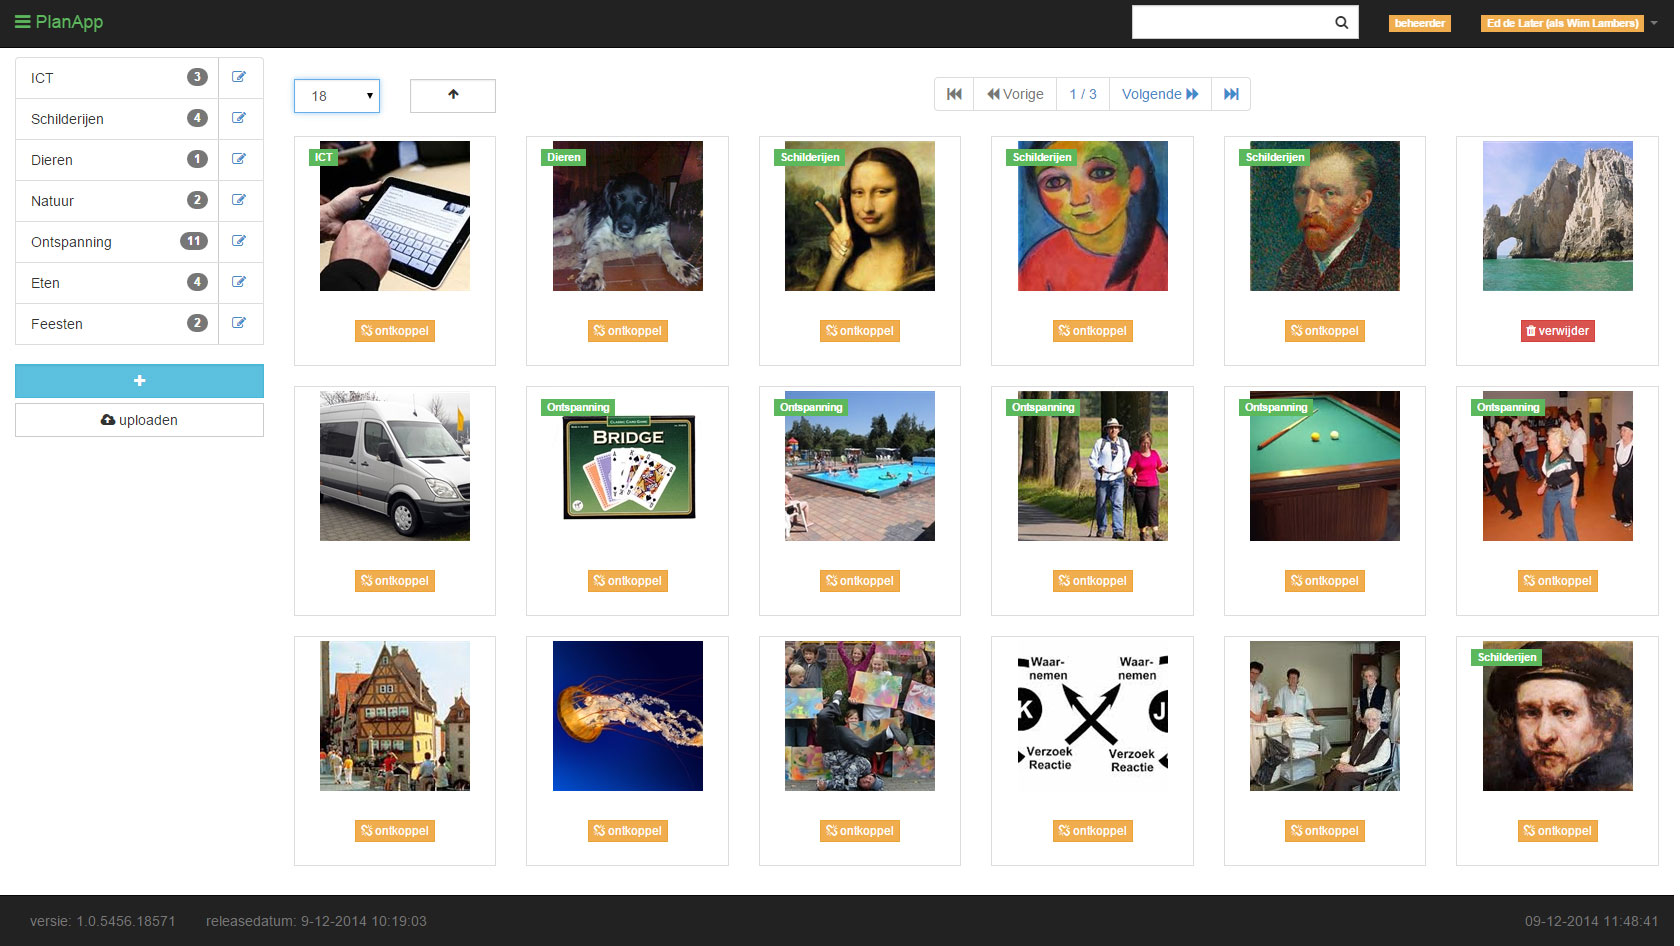Edit the Feesten category
The height and width of the screenshot is (946, 1680).
point(239,323)
